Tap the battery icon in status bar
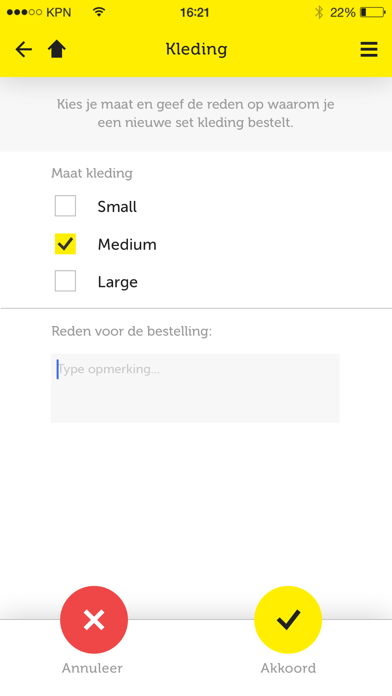This screenshot has height=696, width=392. pos(372,12)
